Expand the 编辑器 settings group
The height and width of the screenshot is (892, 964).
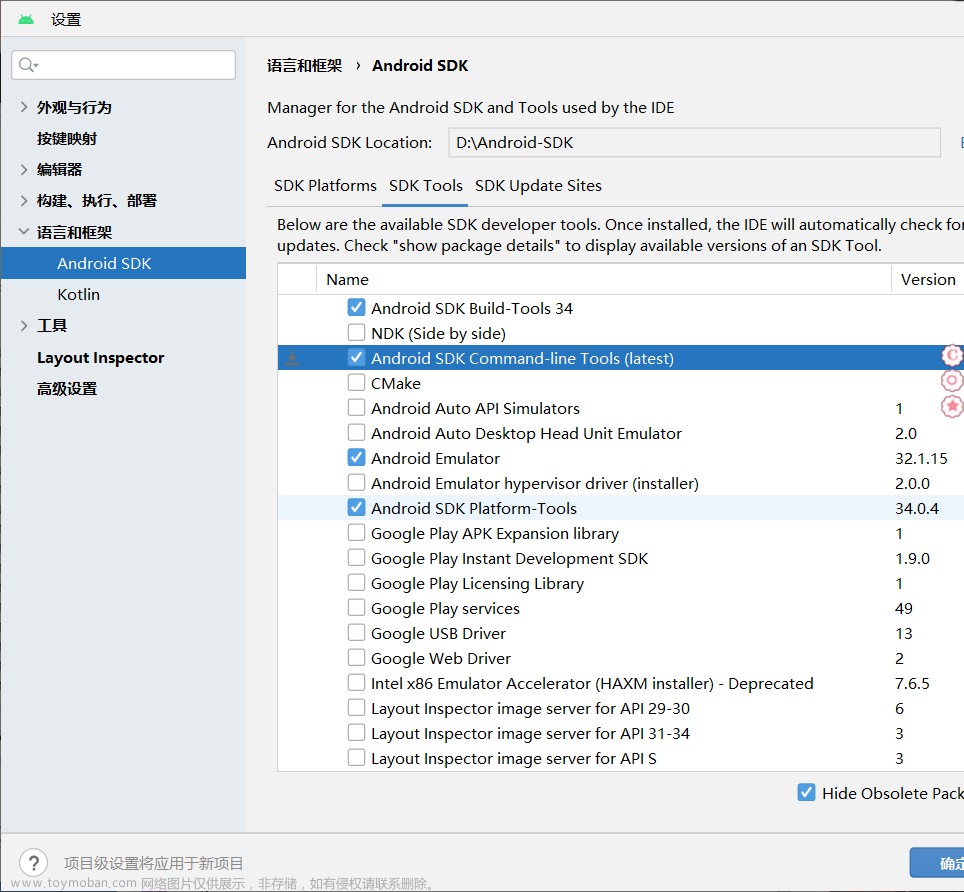[x=24, y=170]
